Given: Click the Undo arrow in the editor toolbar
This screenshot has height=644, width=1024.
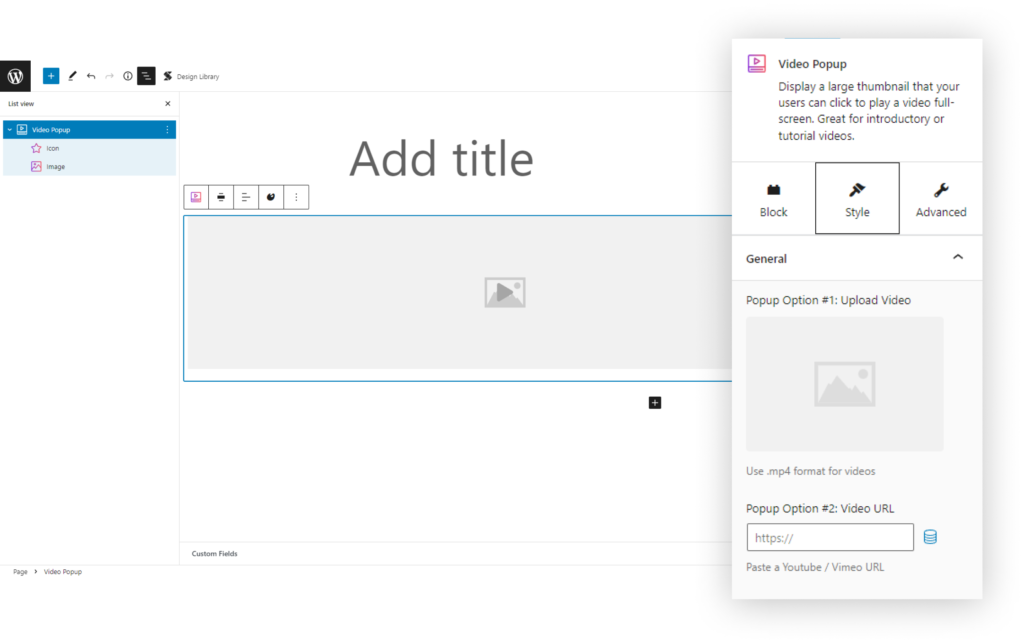Looking at the screenshot, I should point(90,76).
